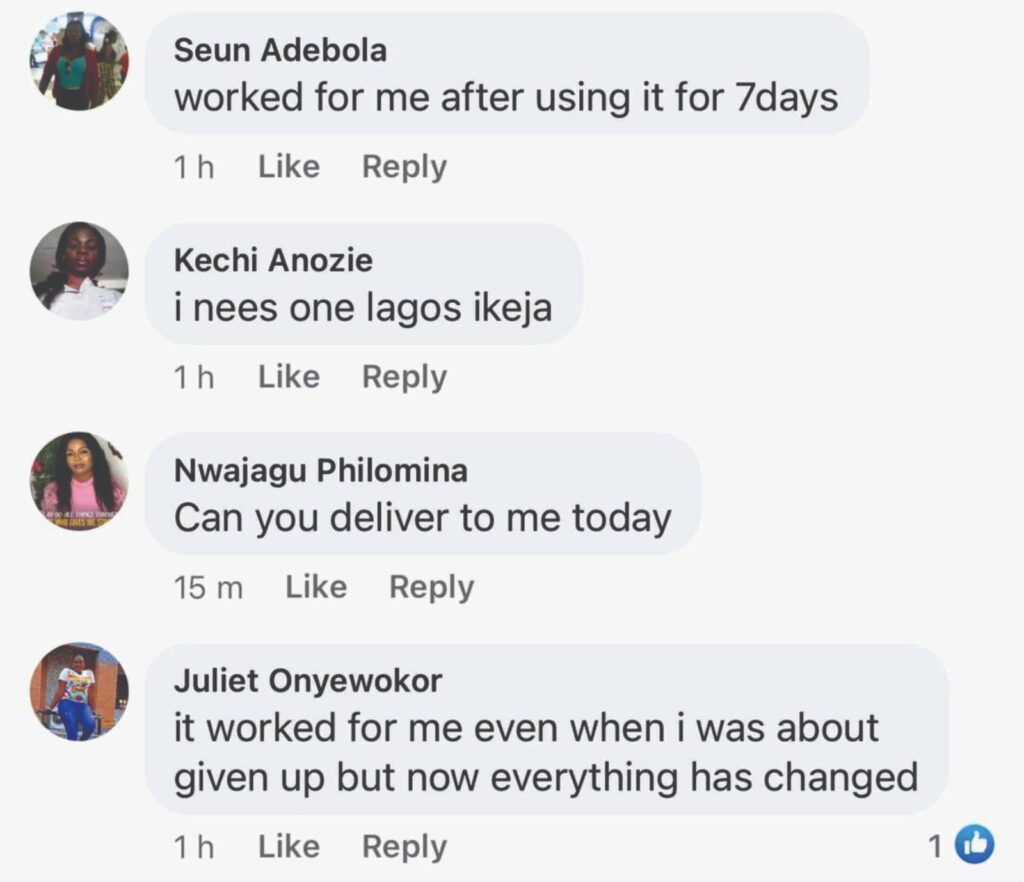Viewport: 1024px width, 882px height.
Task: Open Nwajagu Philomina's profile picture
Action: [x=79, y=481]
